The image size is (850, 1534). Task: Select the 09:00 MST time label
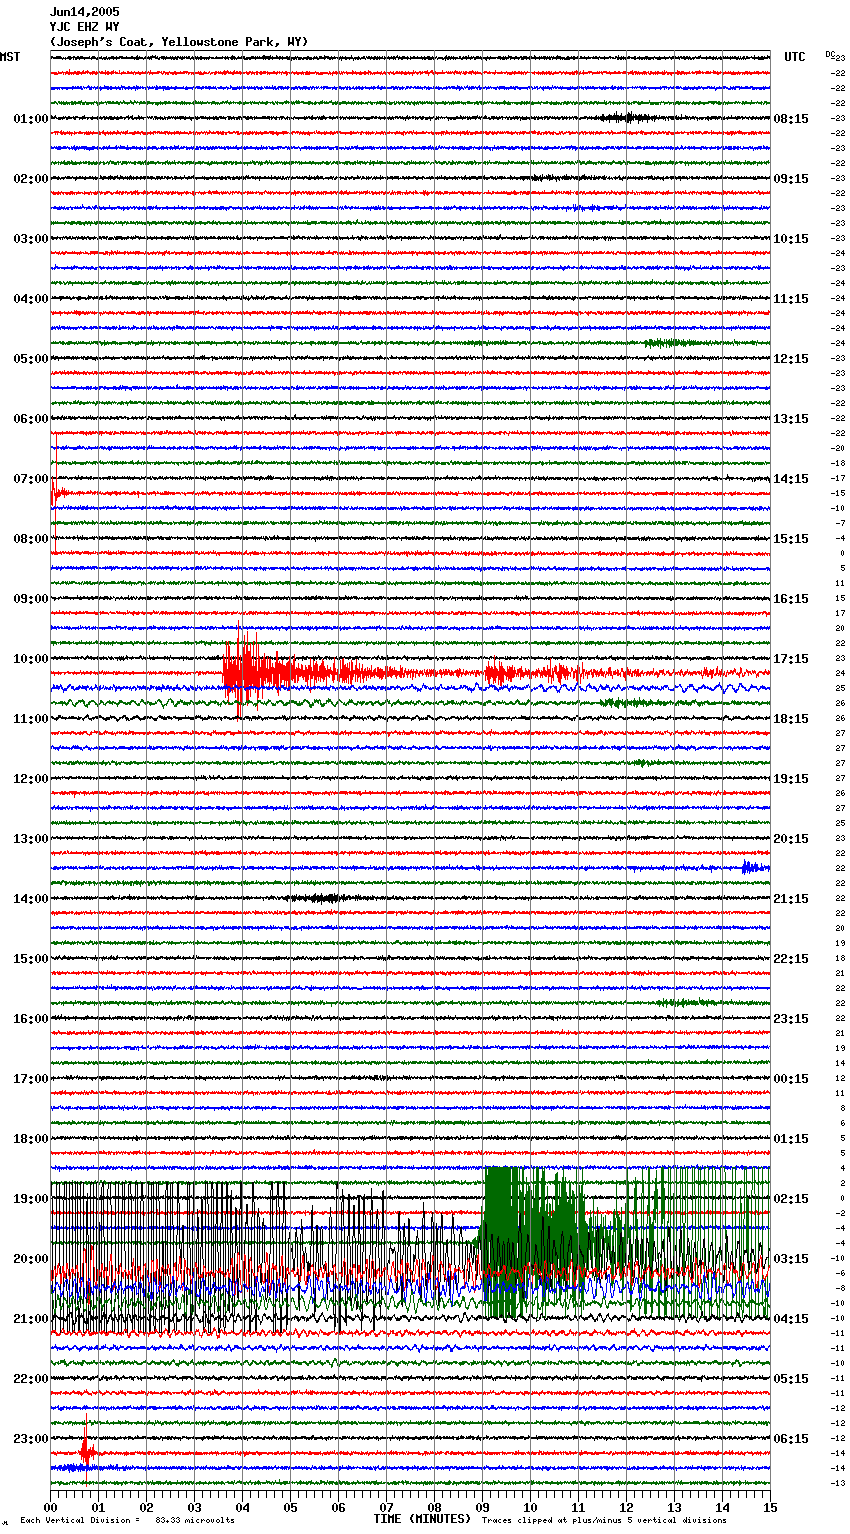(x=31, y=599)
